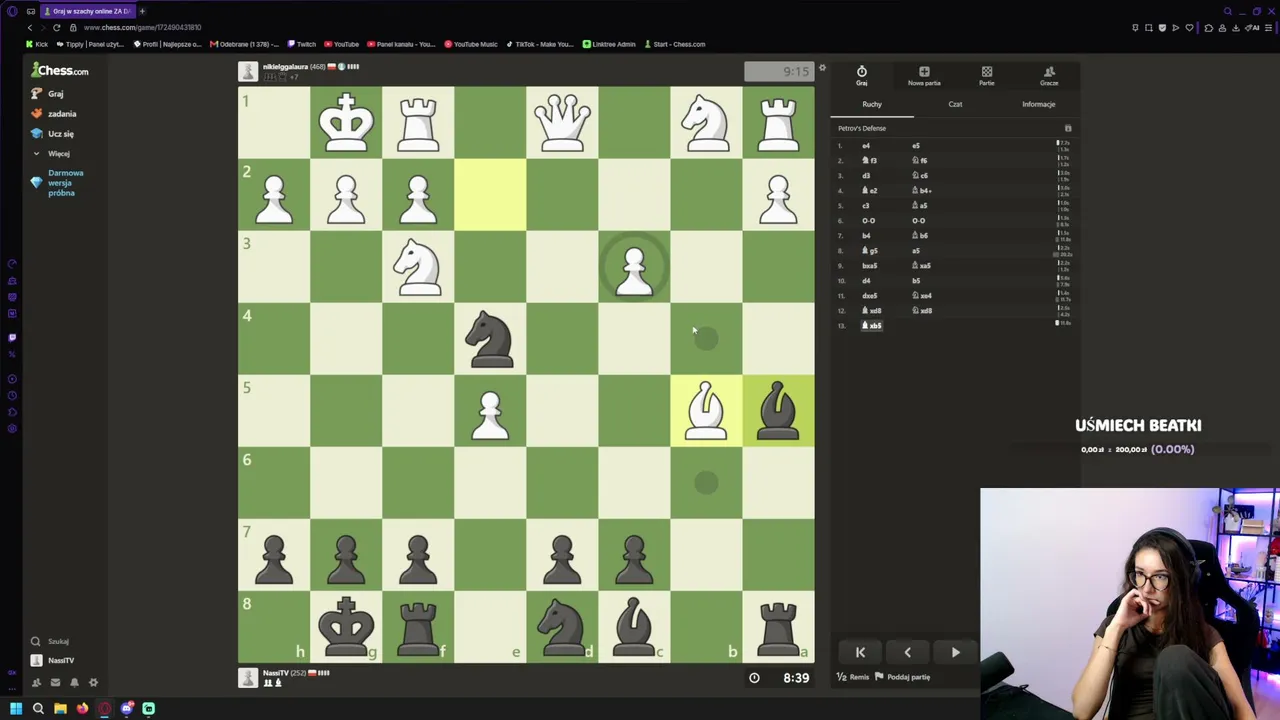1280x720 pixels.
Task: Click the chess.com URL address bar
Action: (x=142, y=27)
